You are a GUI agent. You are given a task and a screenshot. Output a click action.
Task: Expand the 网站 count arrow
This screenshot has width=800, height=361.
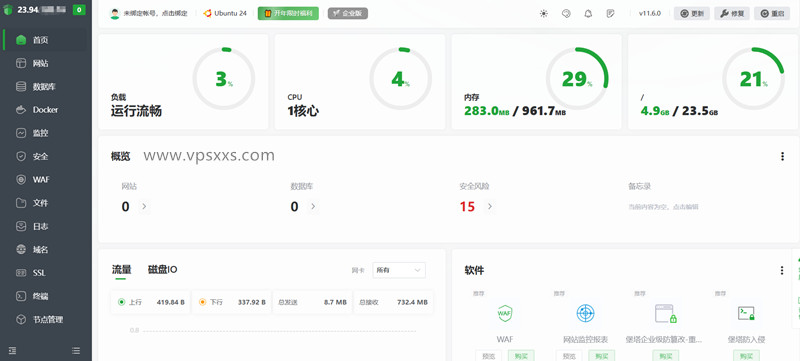[144, 207]
